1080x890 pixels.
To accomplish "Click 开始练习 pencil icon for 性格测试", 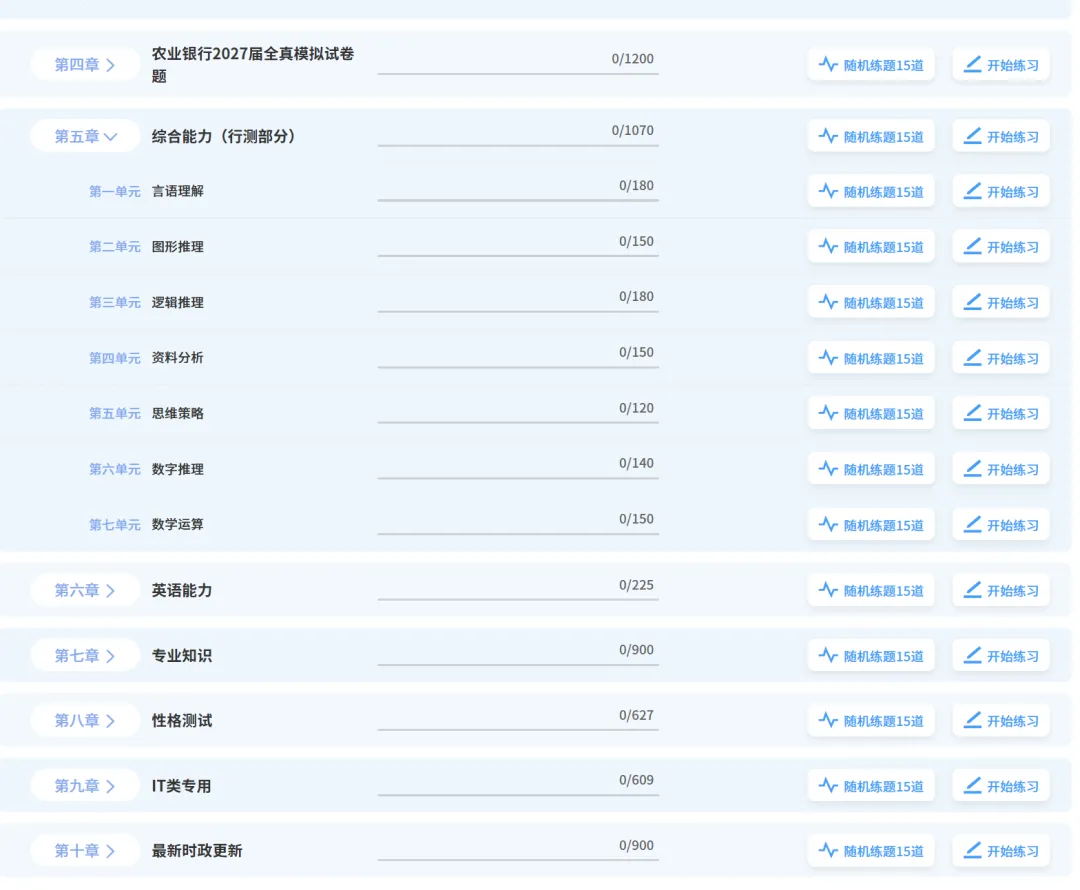I will [x=973, y=721].
